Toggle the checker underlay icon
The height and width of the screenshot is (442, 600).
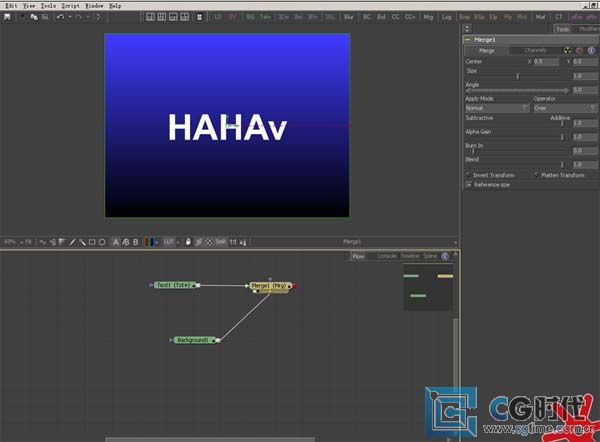pyautogui.click(x=209, y=242)
